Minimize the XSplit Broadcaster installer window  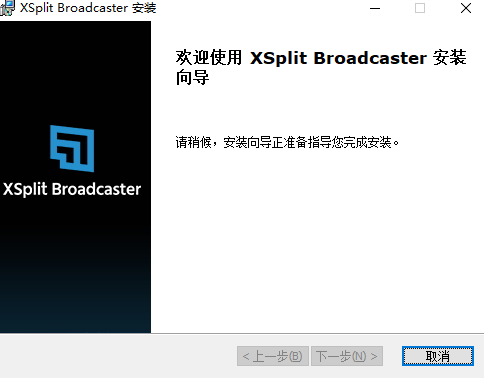coord(375,8)
